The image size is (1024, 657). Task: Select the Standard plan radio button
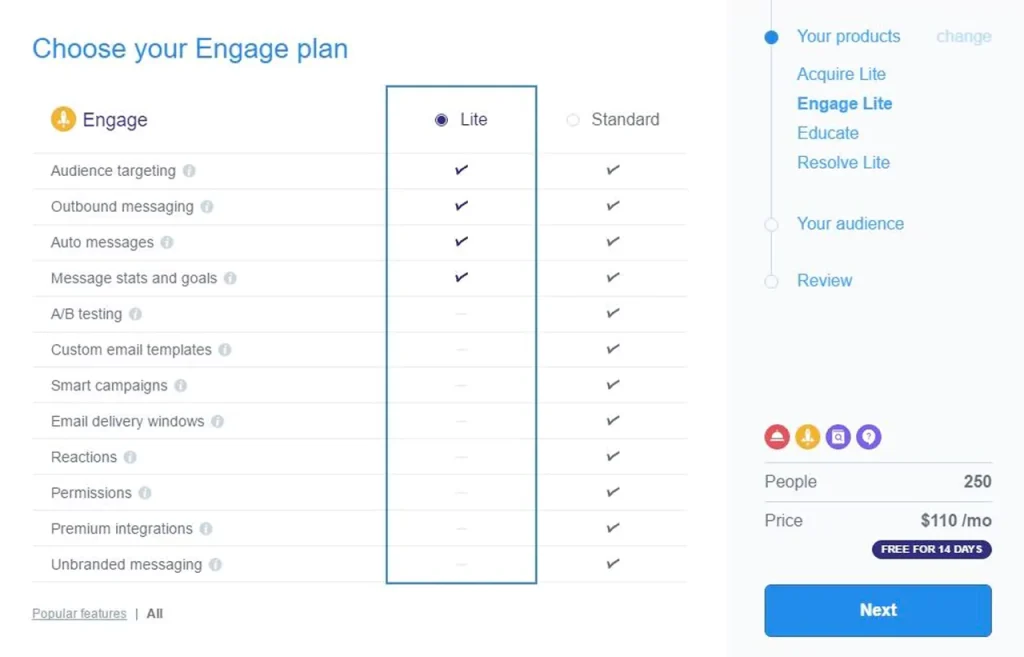pyautogui.click(x=573, y=120)
